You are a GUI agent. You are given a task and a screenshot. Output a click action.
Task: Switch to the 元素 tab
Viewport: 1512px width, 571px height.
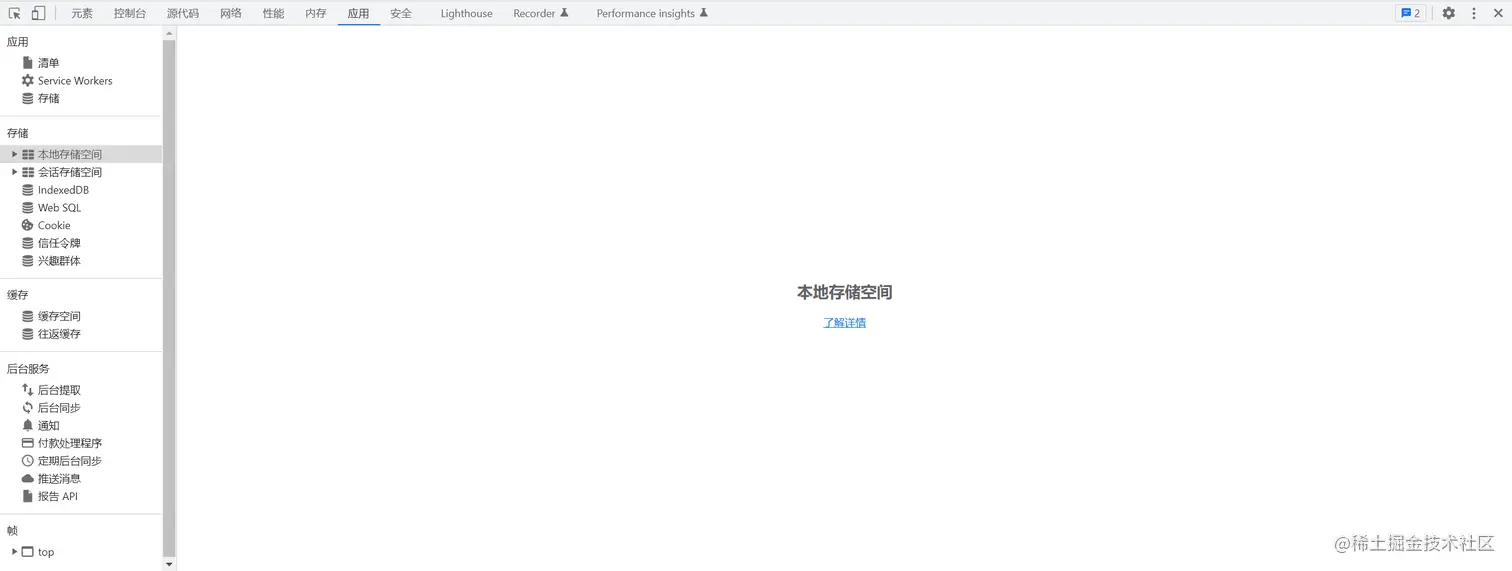(82, 13)
